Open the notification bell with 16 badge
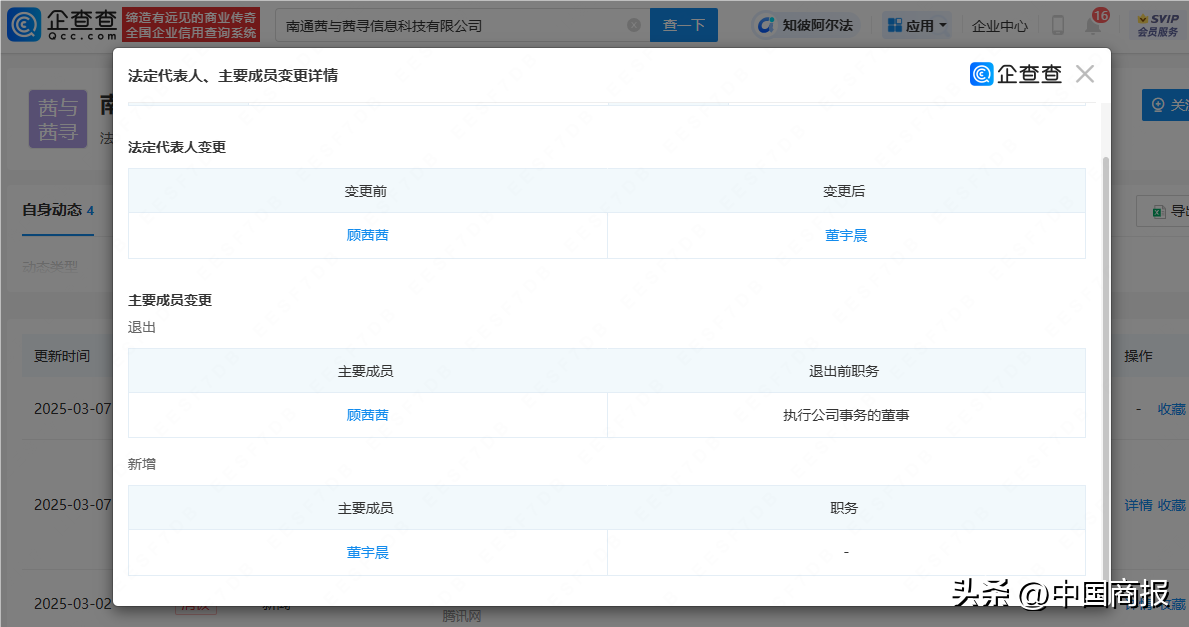 pos(1093,26)
